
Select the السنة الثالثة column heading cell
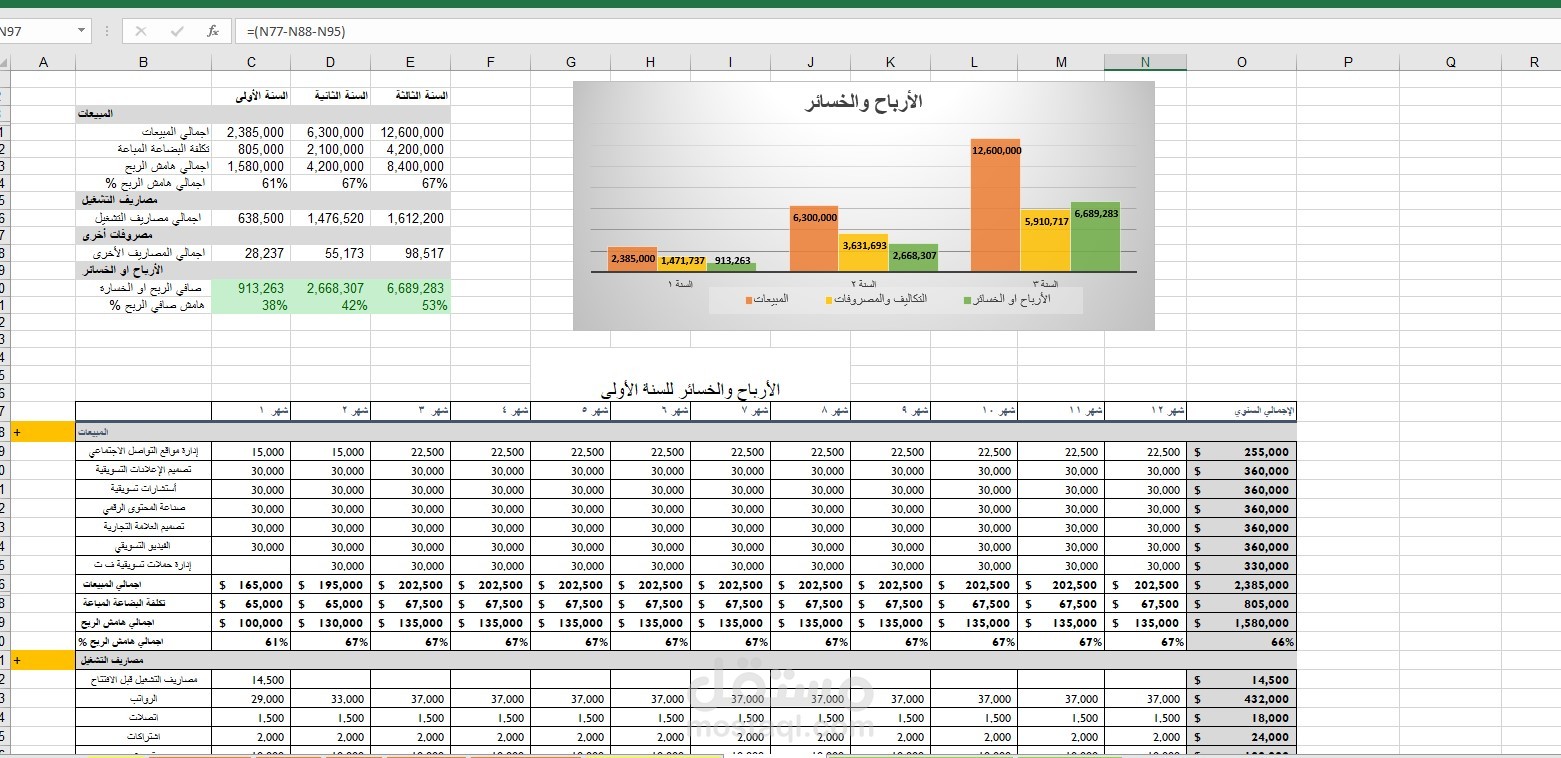coord(411,96)
